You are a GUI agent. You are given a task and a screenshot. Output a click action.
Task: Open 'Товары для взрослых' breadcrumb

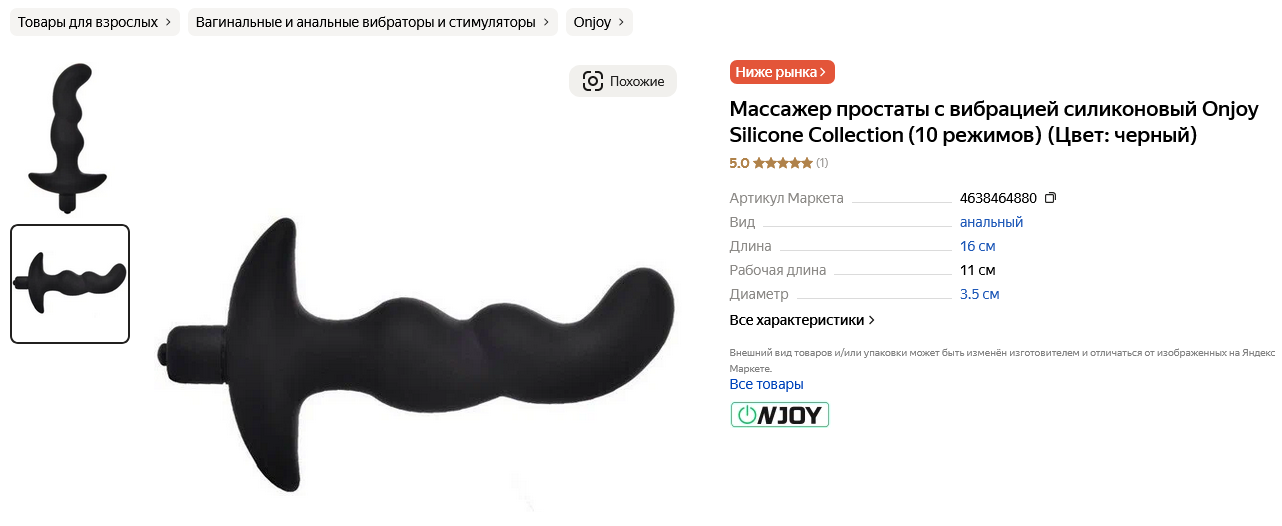pyautogui.click(x=95, y=22)
